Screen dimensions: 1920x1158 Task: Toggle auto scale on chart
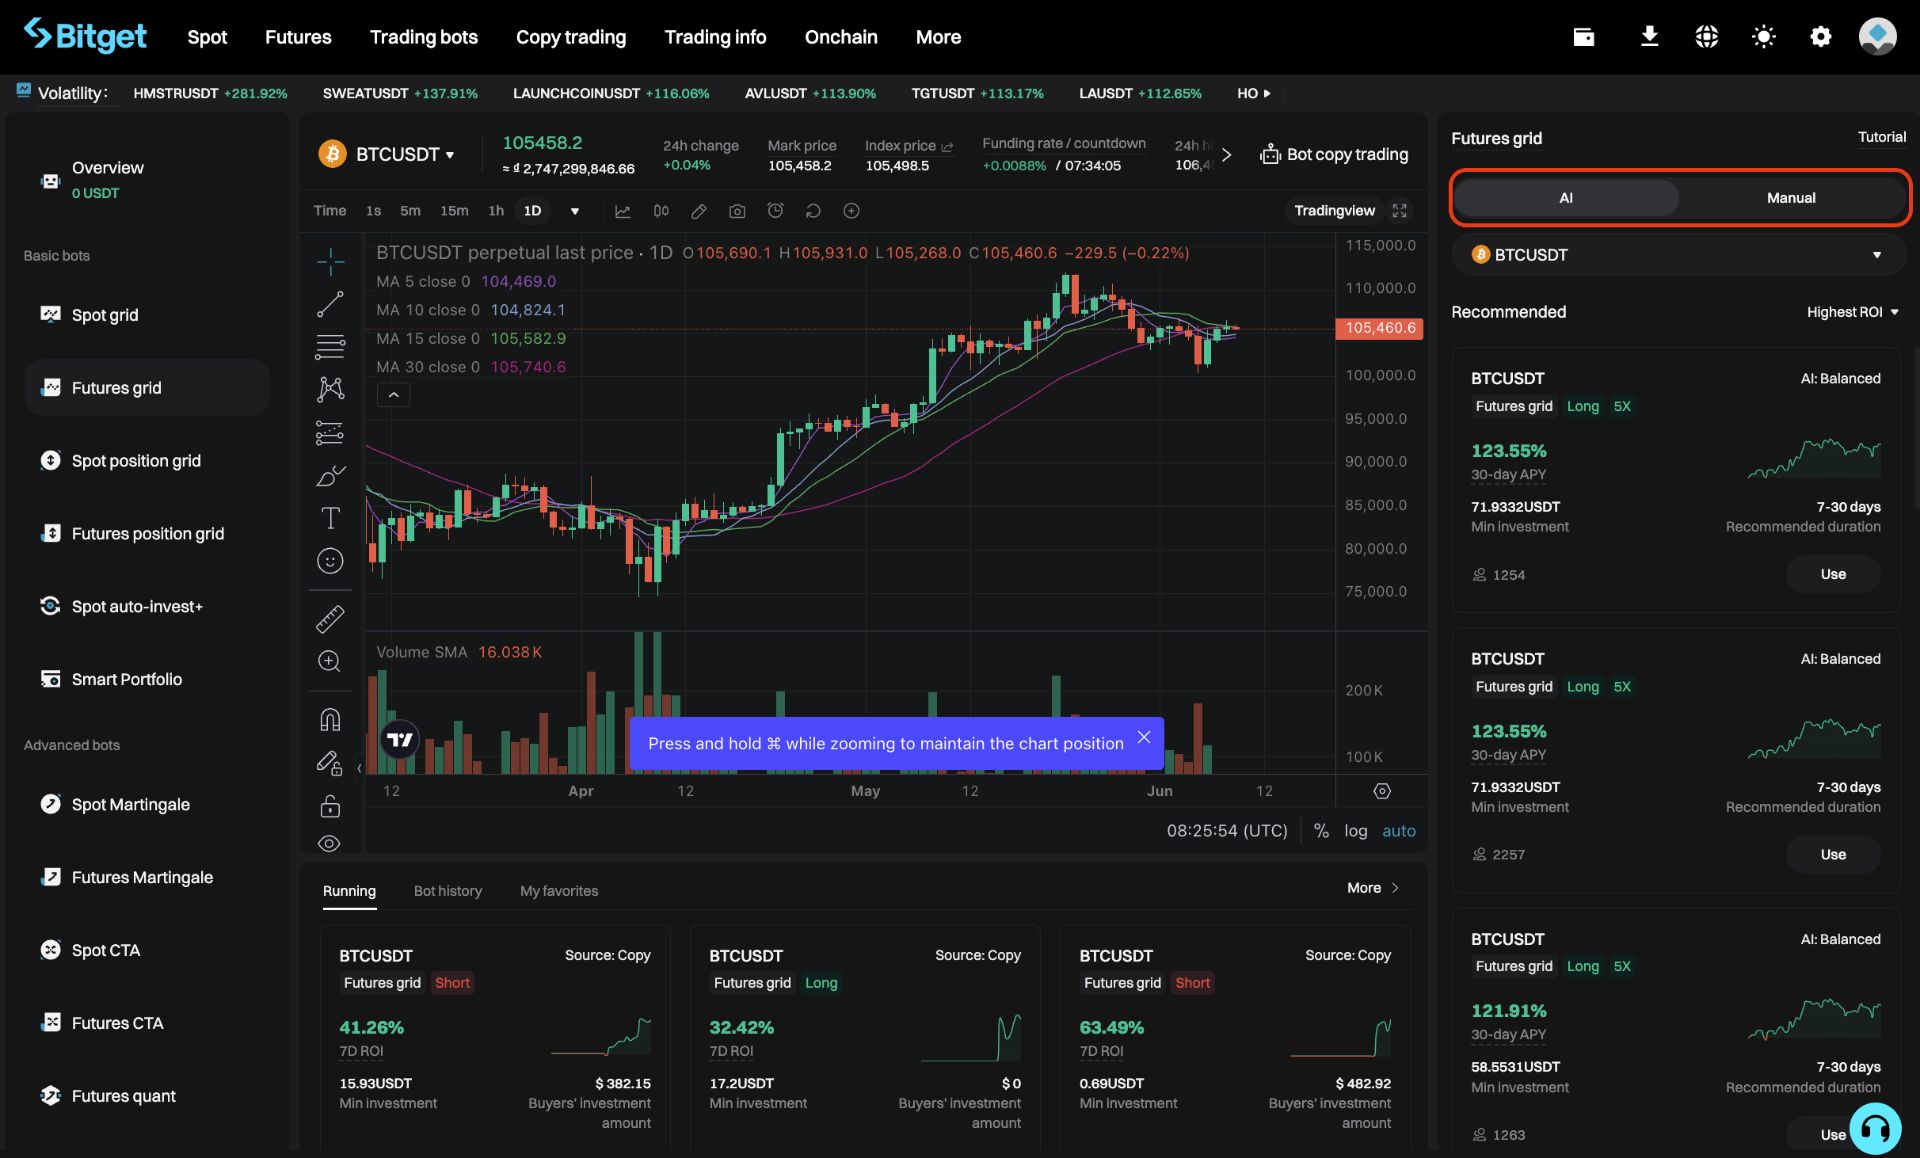pyautogui.click(x=1399, y=831)
